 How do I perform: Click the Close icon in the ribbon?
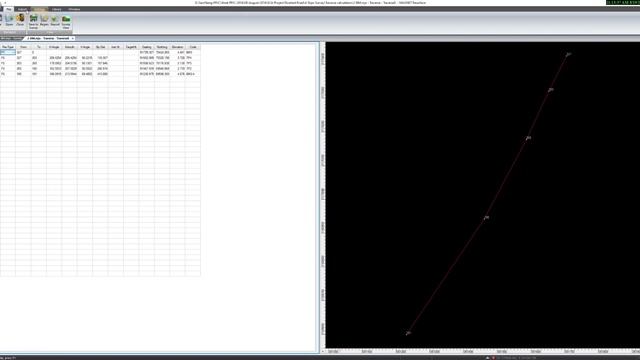20,20
